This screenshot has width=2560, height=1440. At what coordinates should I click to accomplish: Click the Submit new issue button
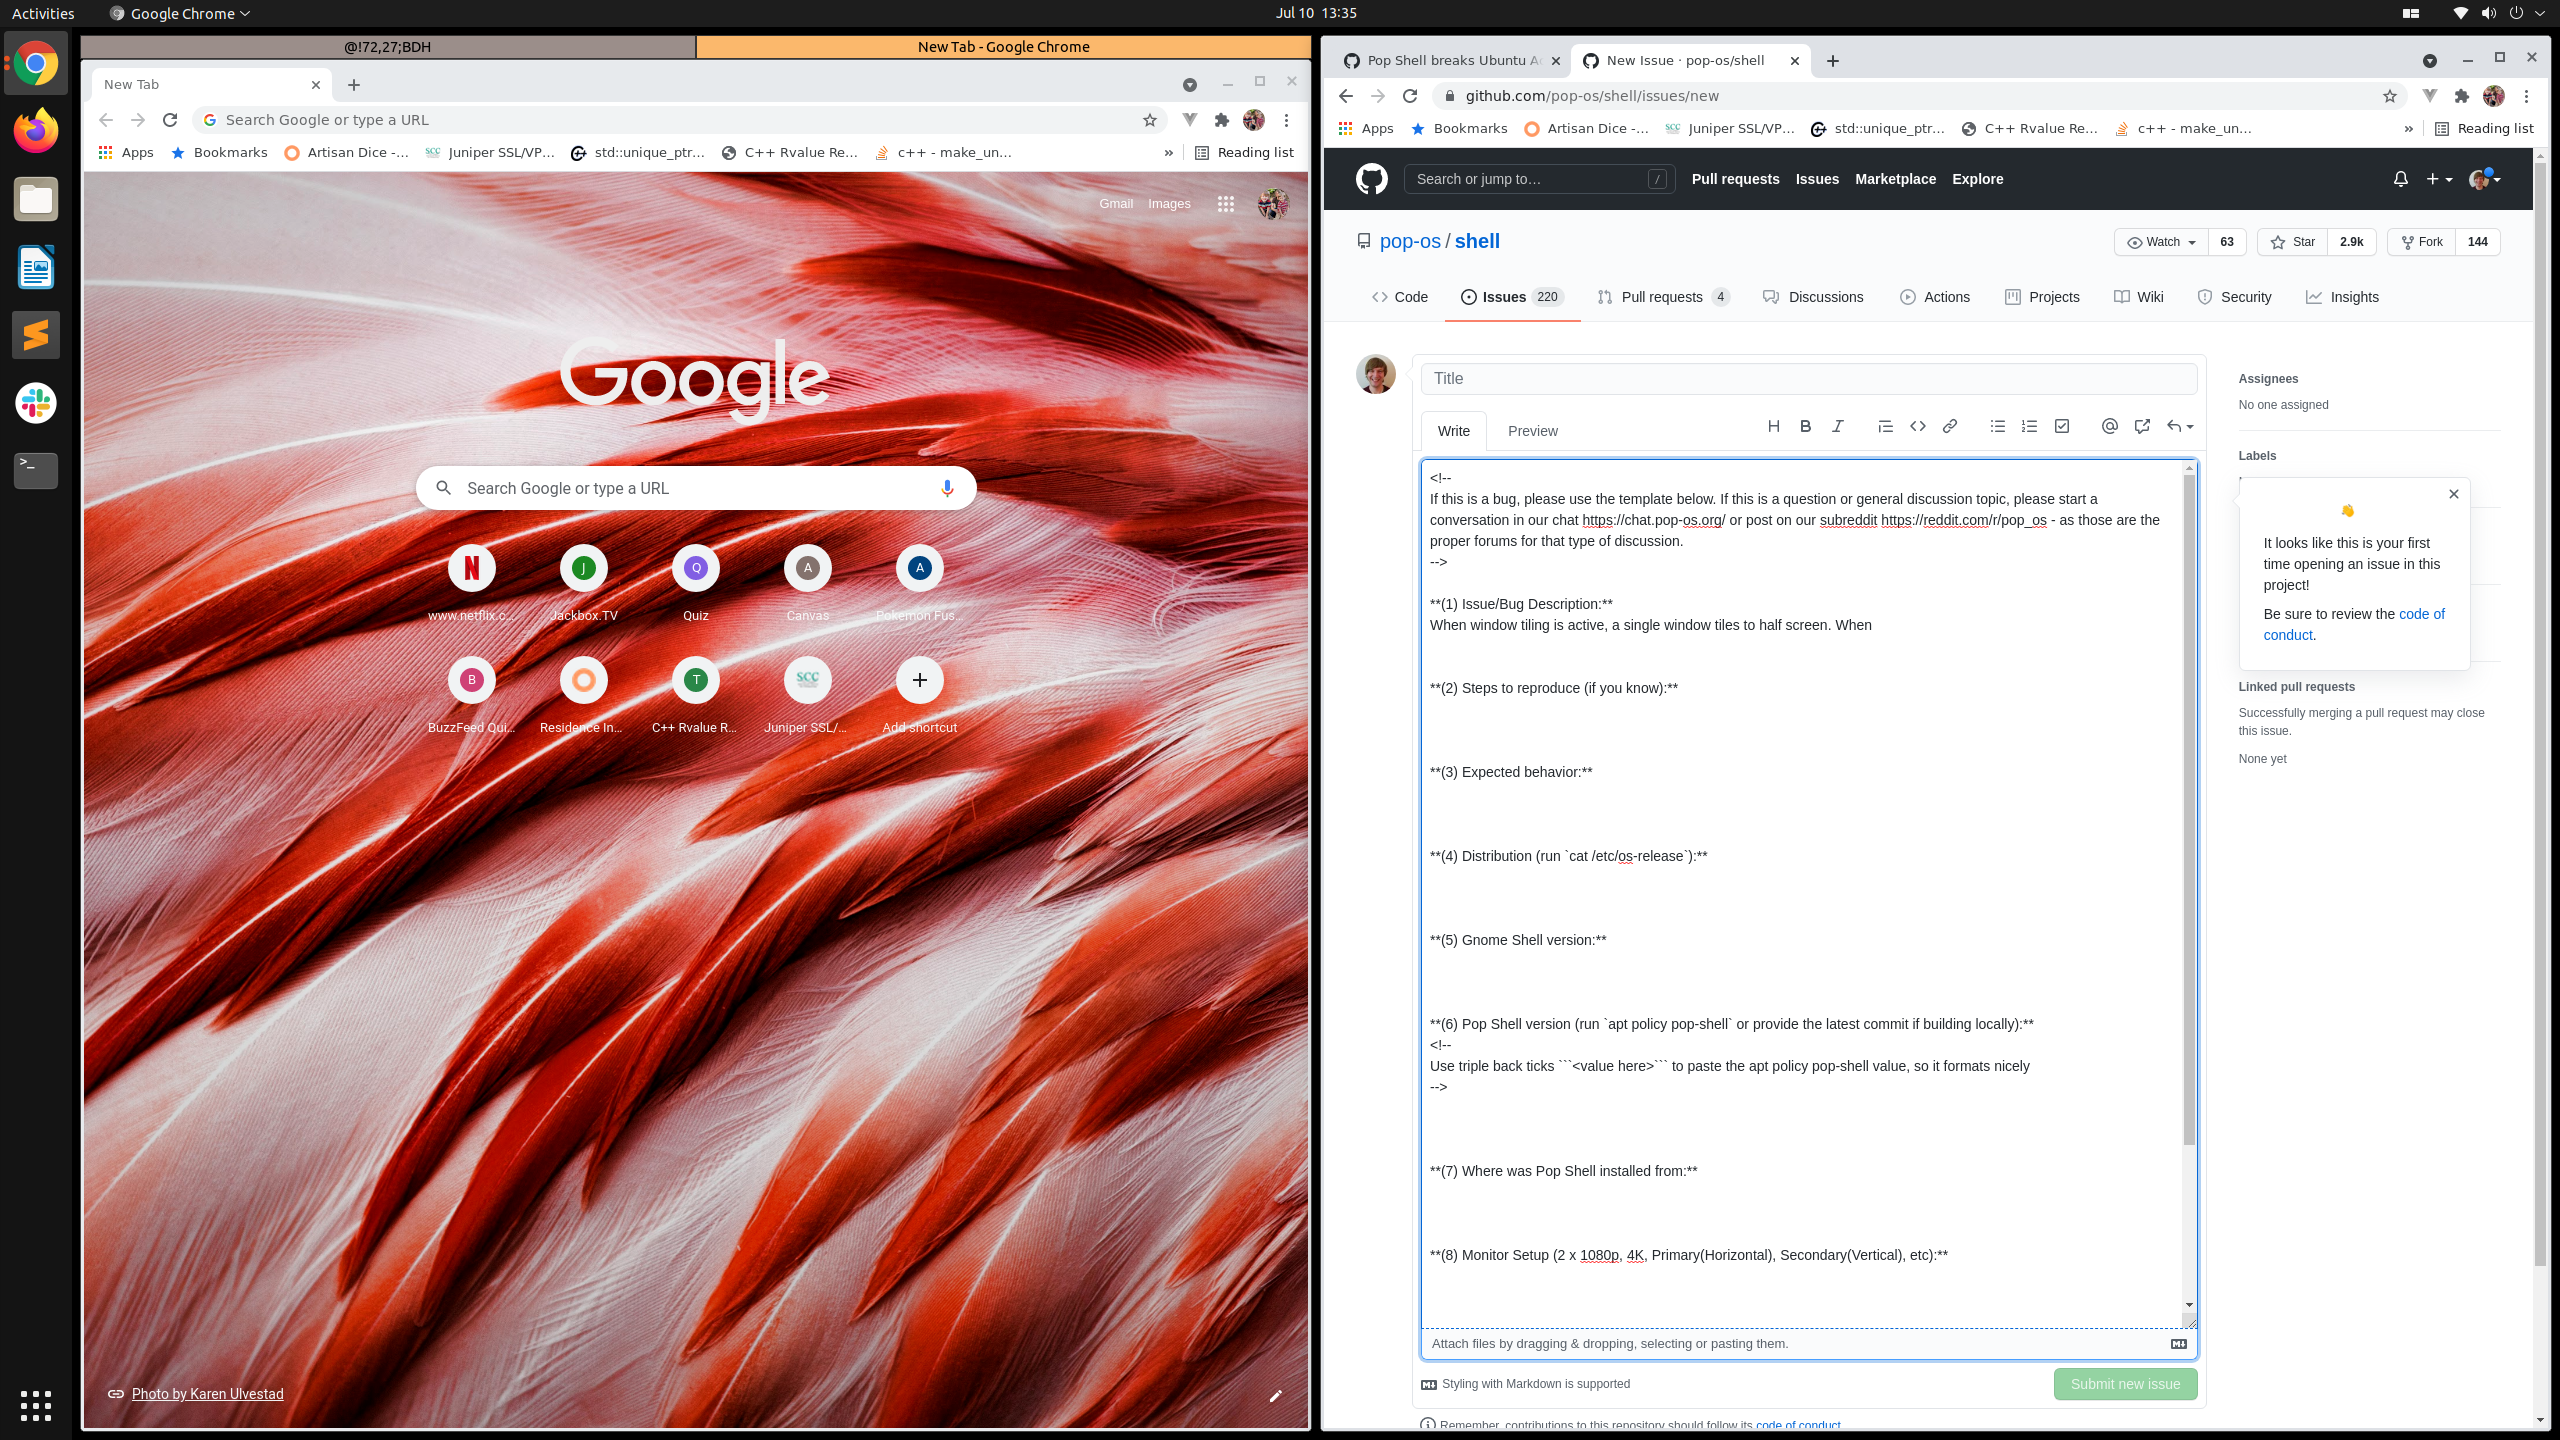(x=2124, y=1383)
